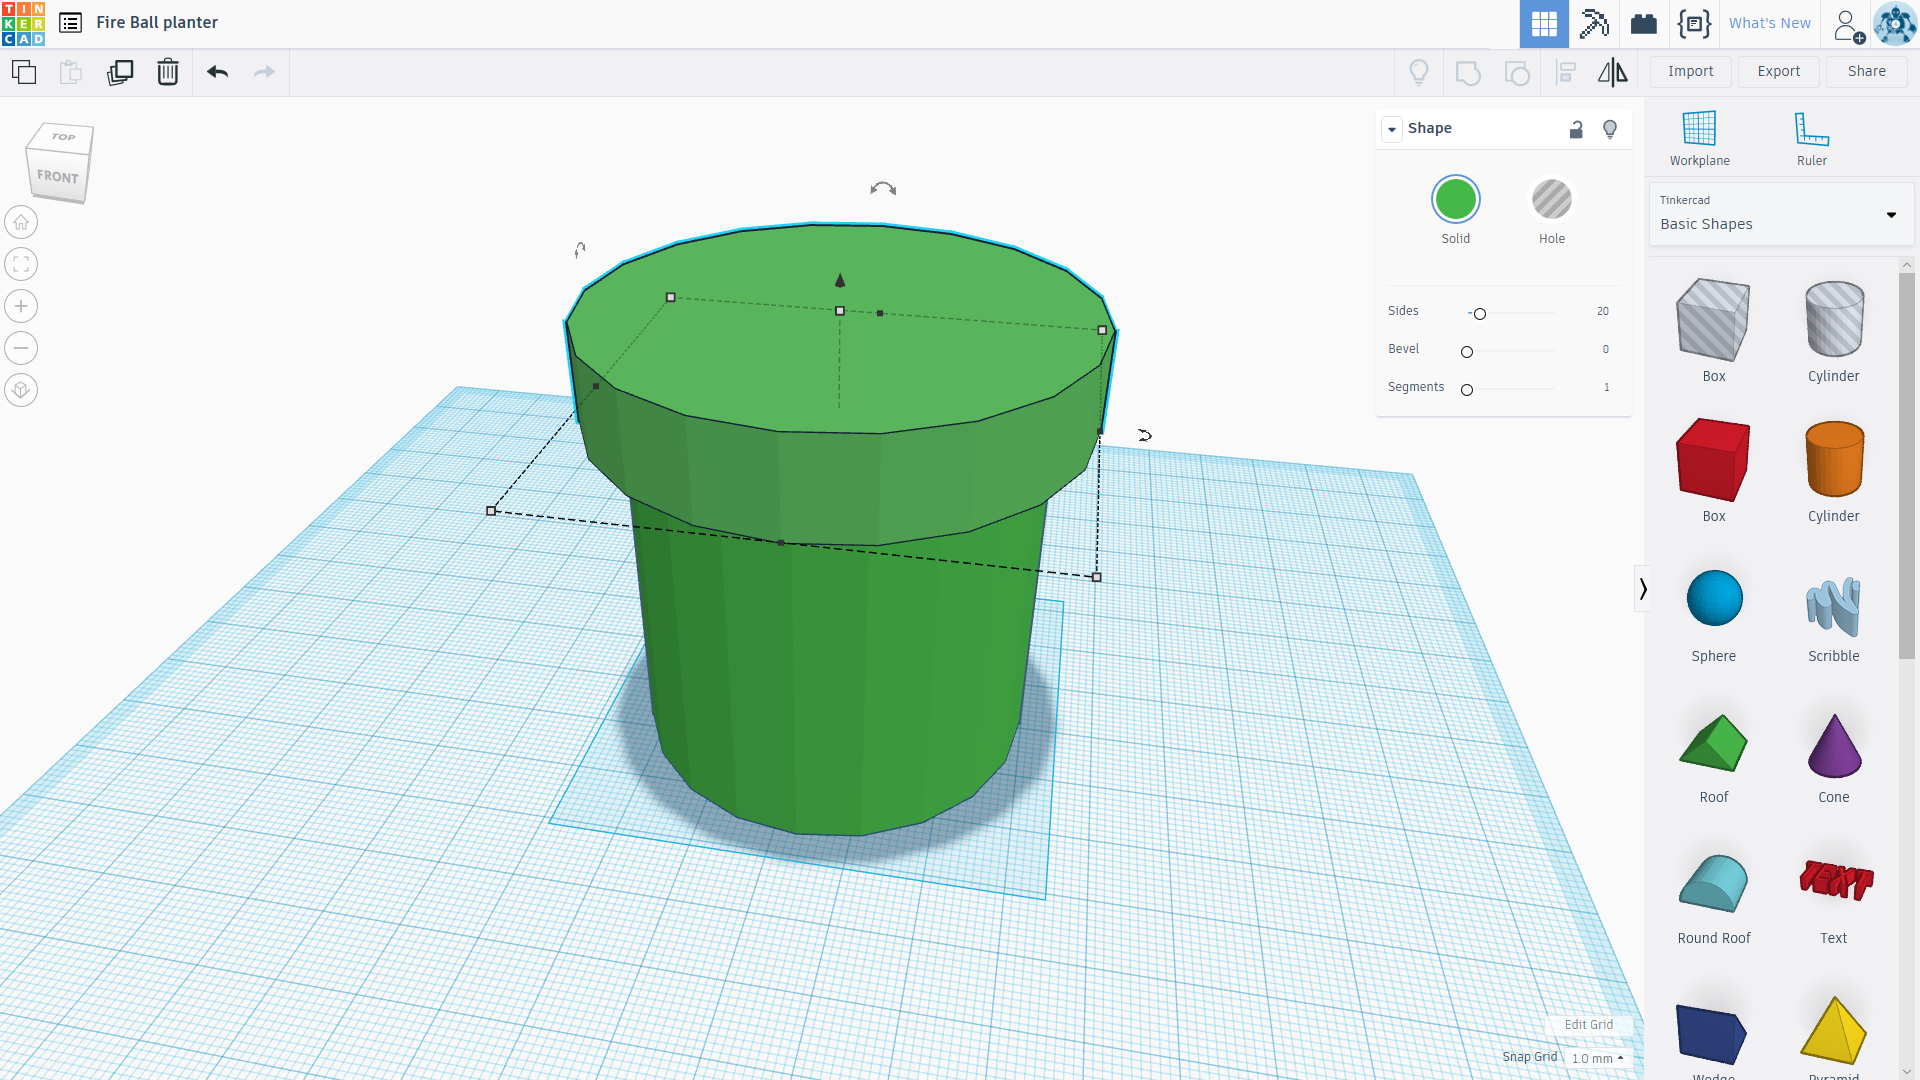Click the shapes panel scrollbar

point(1906,465)
